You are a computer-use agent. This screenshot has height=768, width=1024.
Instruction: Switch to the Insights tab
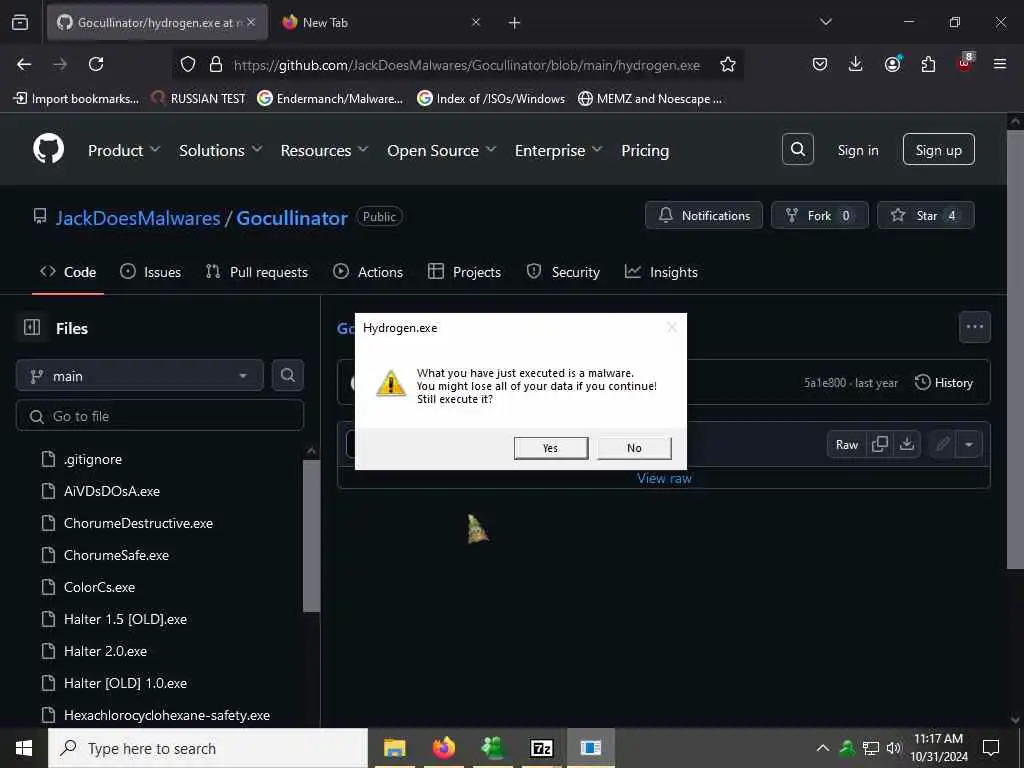661,272
